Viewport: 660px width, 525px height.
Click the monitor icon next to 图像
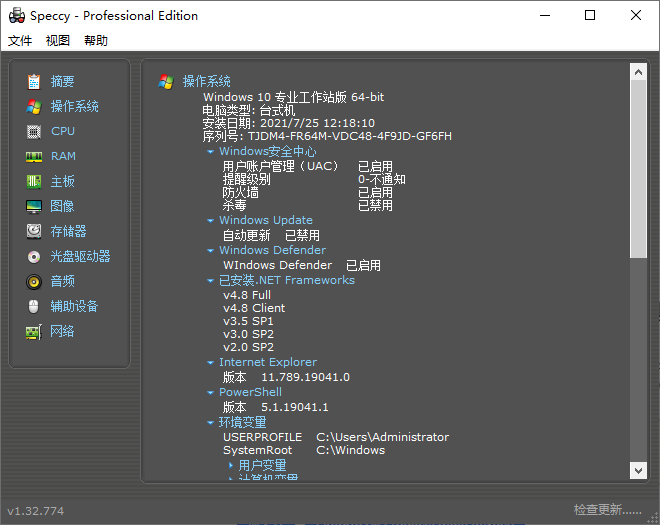[34, 207]
